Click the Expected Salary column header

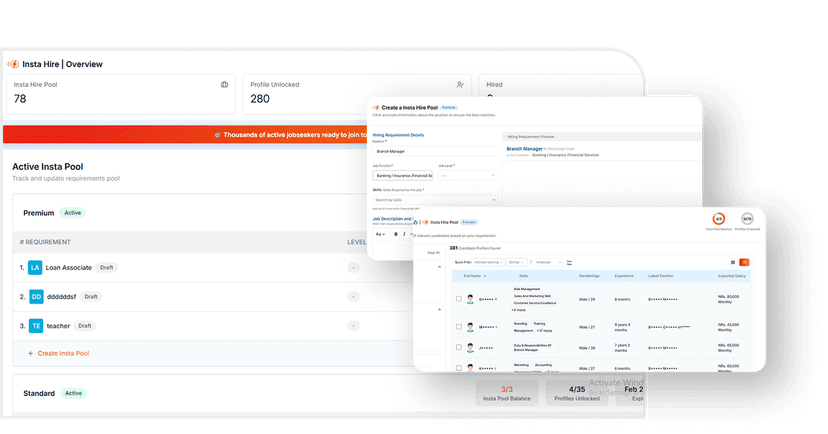click(732, 276)
